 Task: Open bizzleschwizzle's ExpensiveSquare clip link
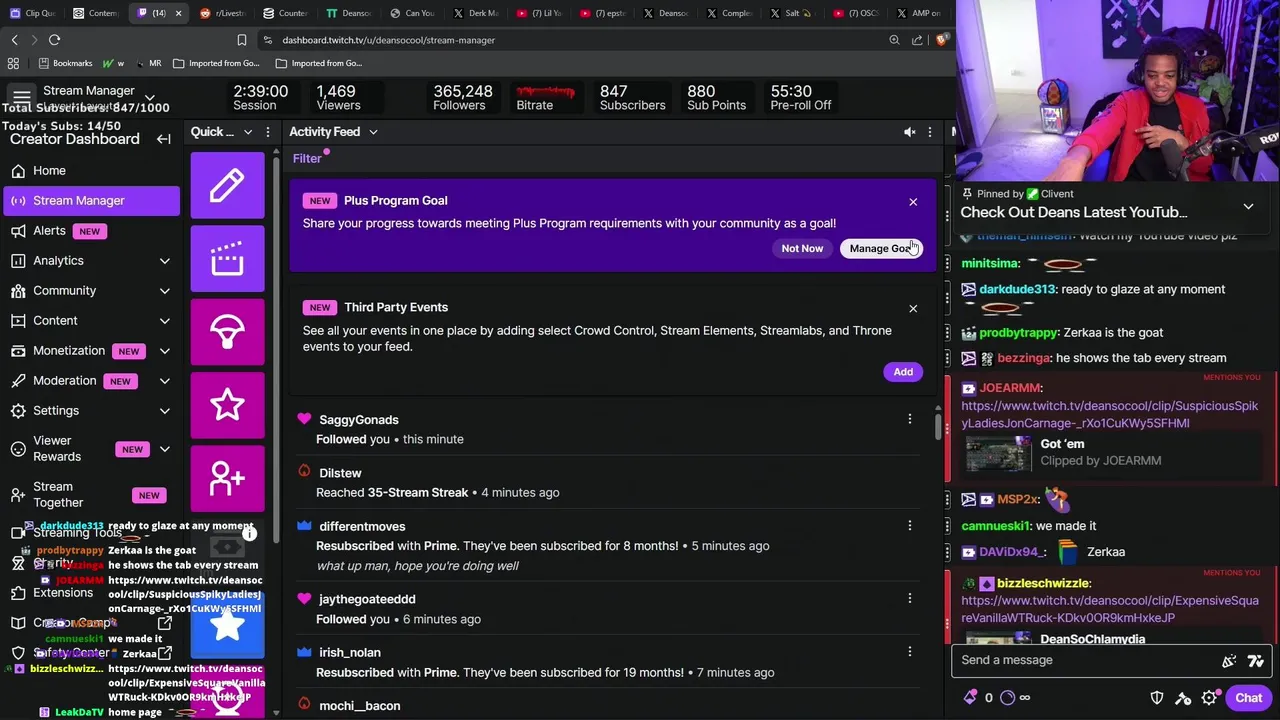pos(1109,609)
